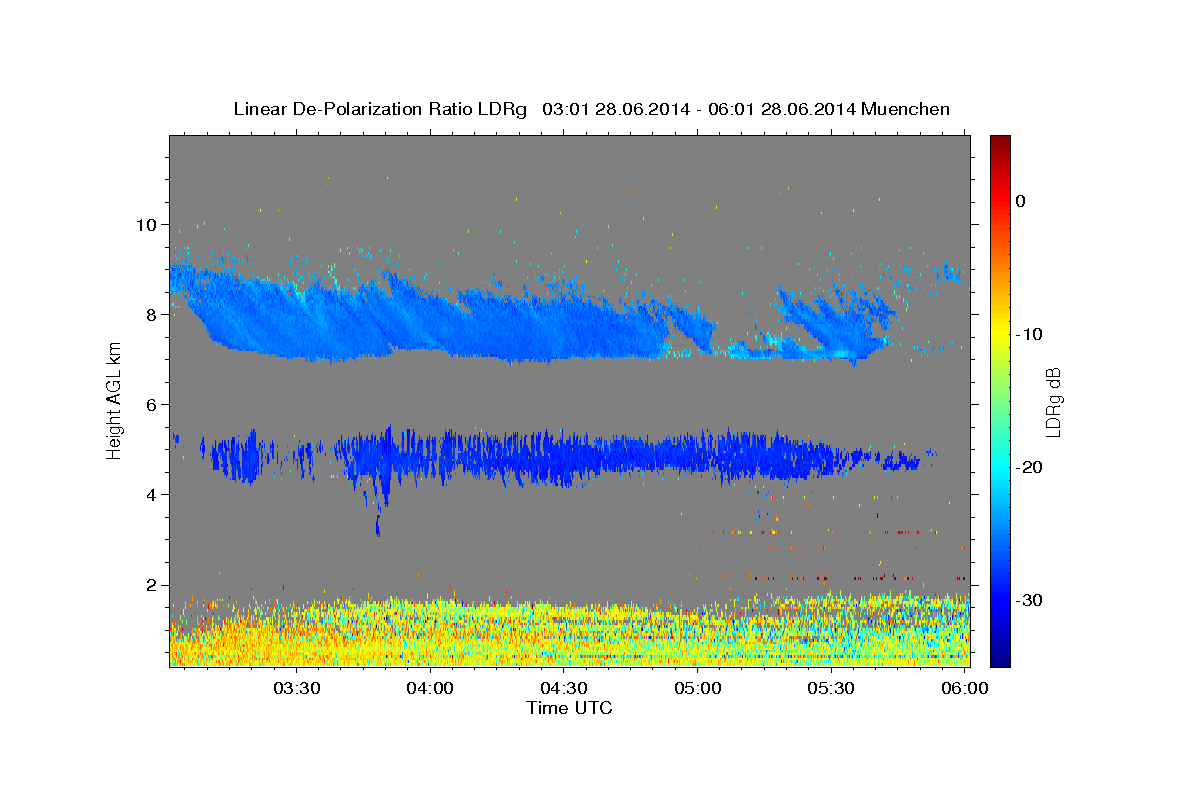The width and height of the screenshot is (1200, 800).
Task: Click the '04:30' time axis label
Action: (x=564, y=688)
